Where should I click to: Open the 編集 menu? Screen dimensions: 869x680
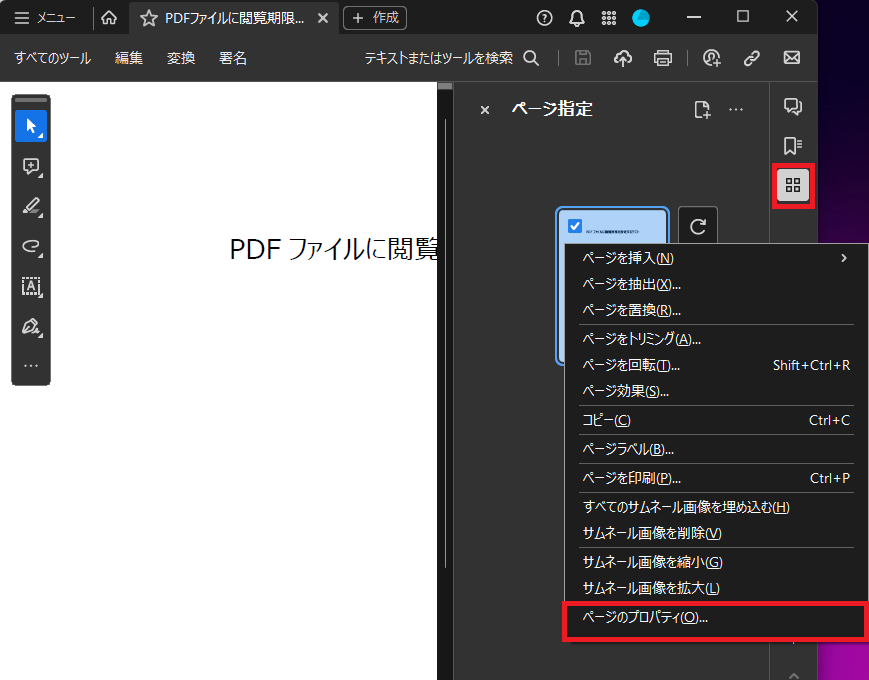(x=128, y=58)
